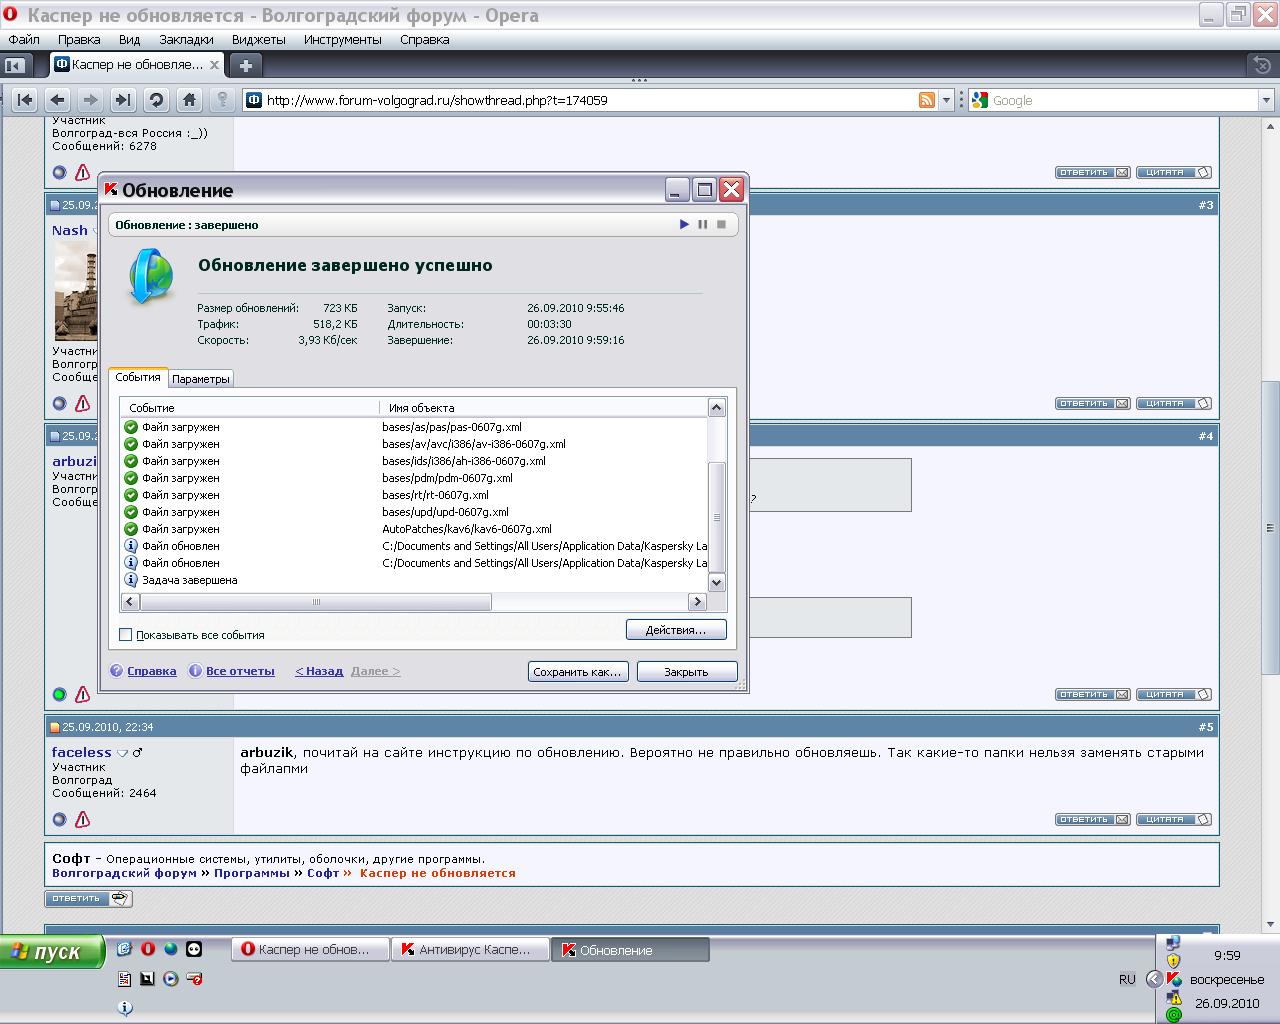Switch to the 'Параметры' tab
This screenshot has height=1024, width=1280.
point(201,379)
